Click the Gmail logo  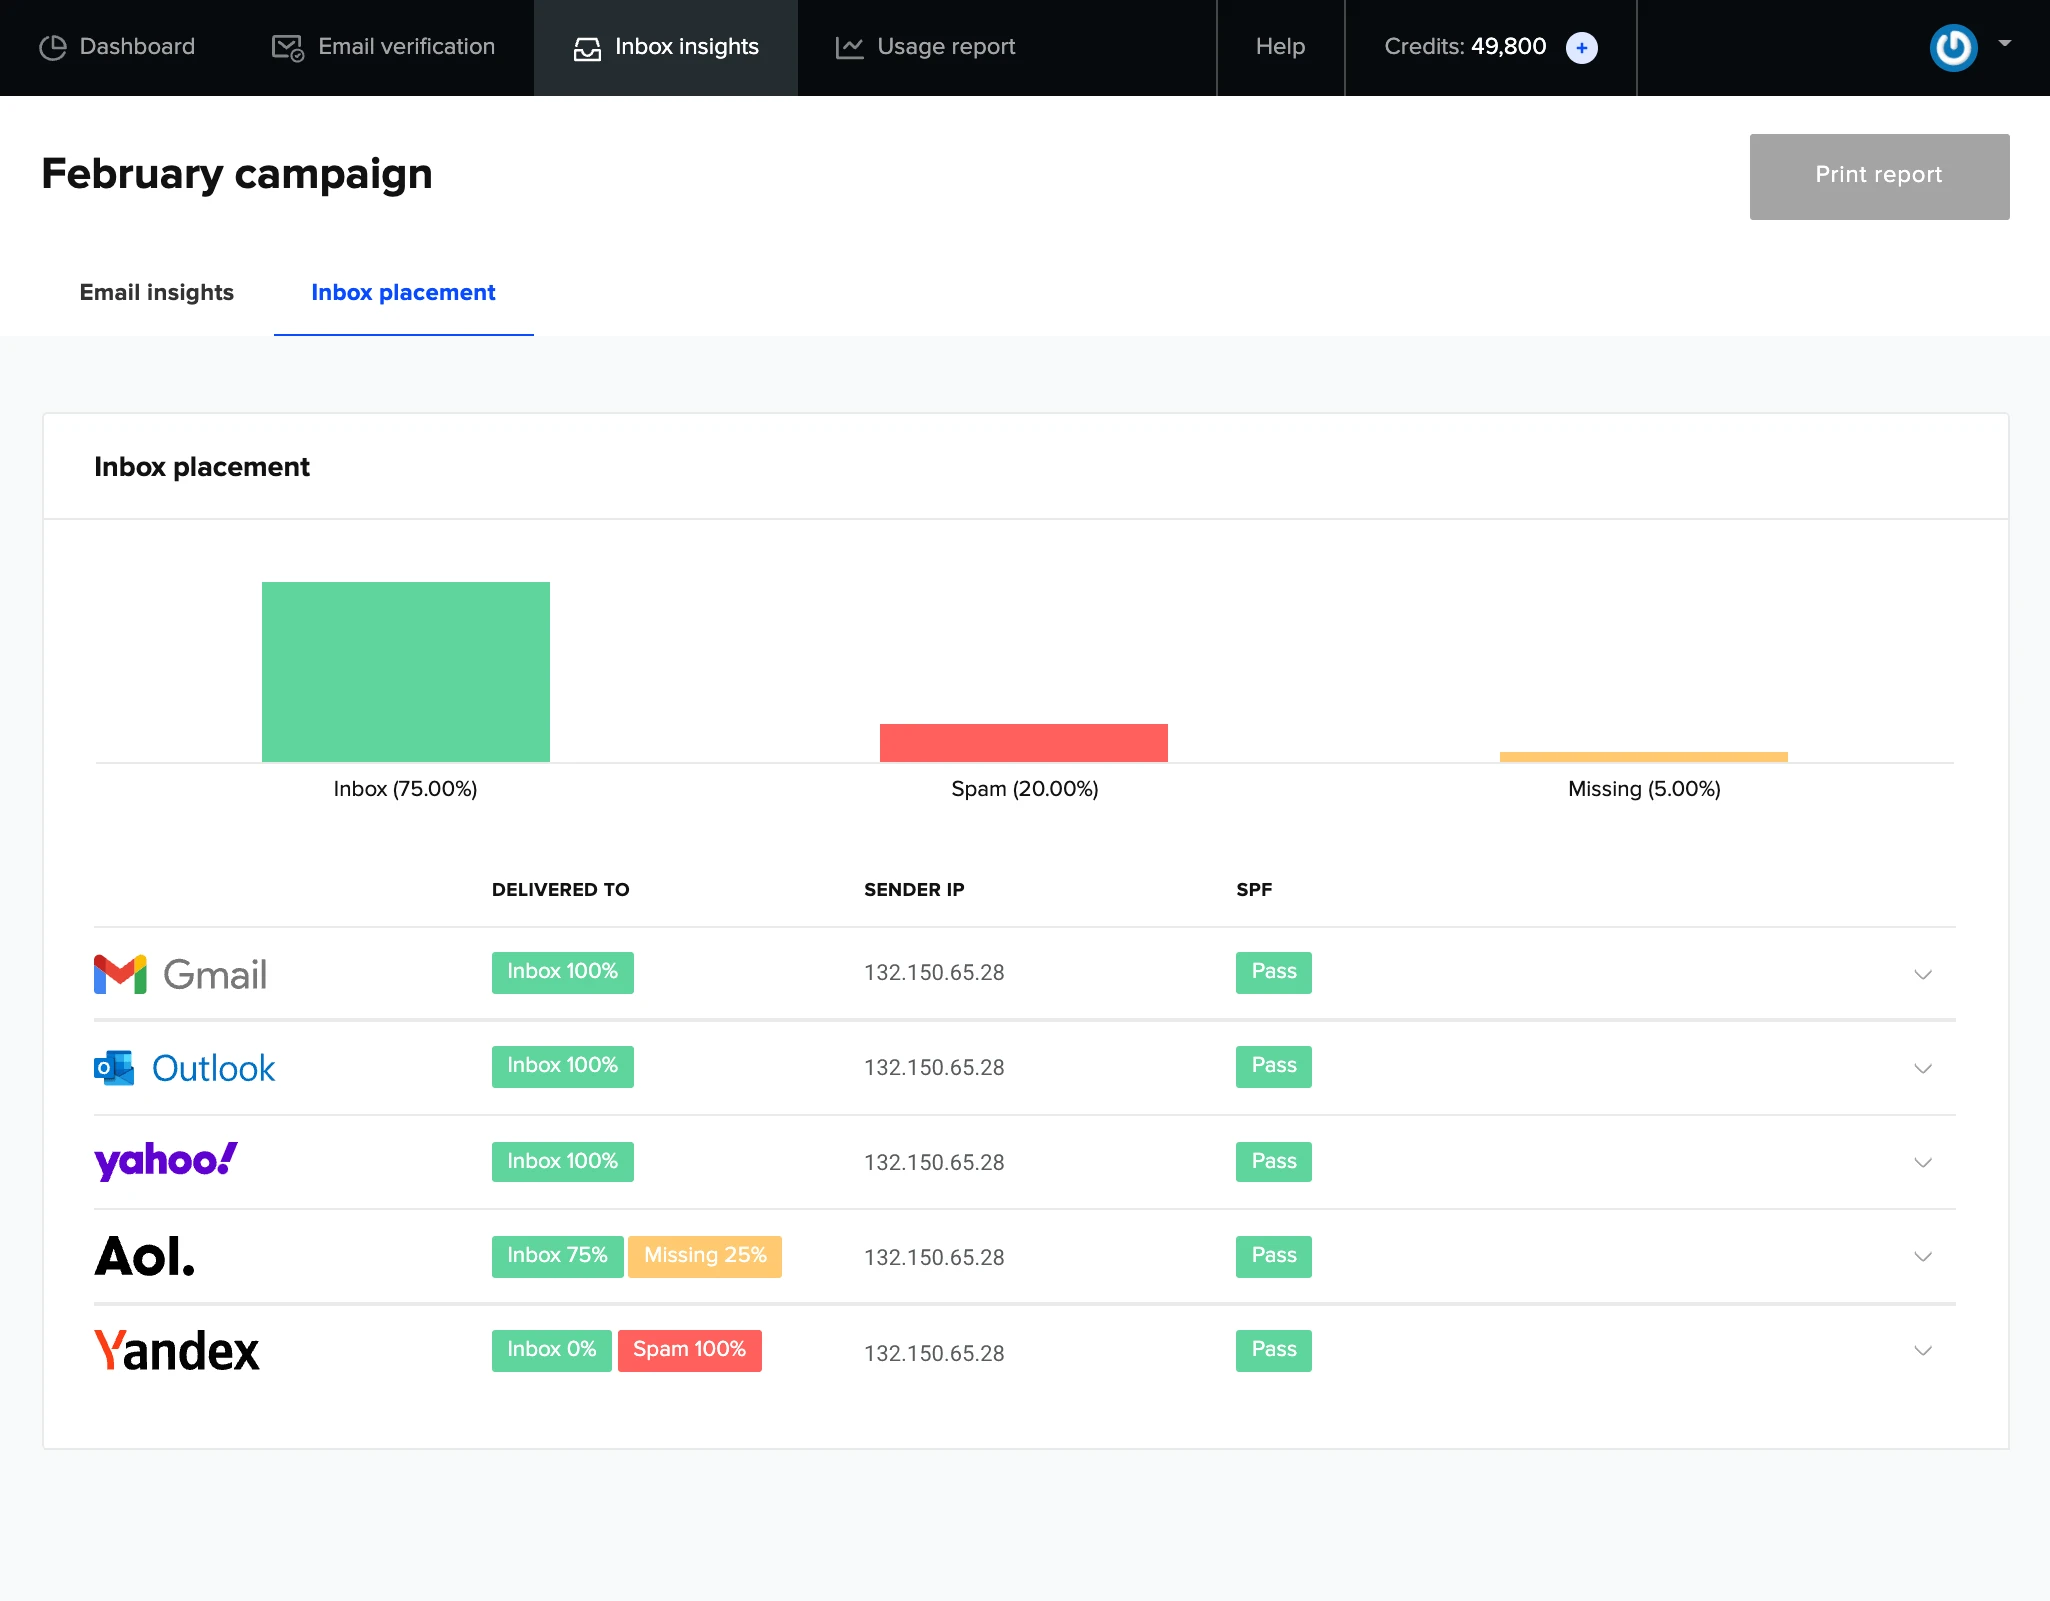pos(181,974)
